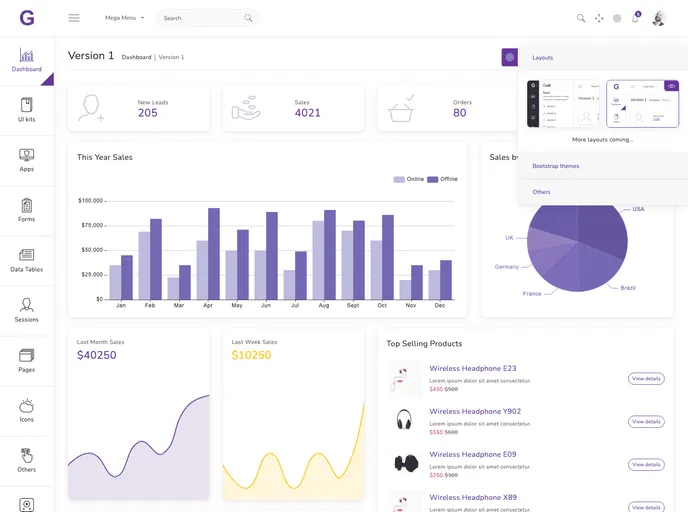
Task: Select the Dashboard sidebar item
Action: click(27, 61)
